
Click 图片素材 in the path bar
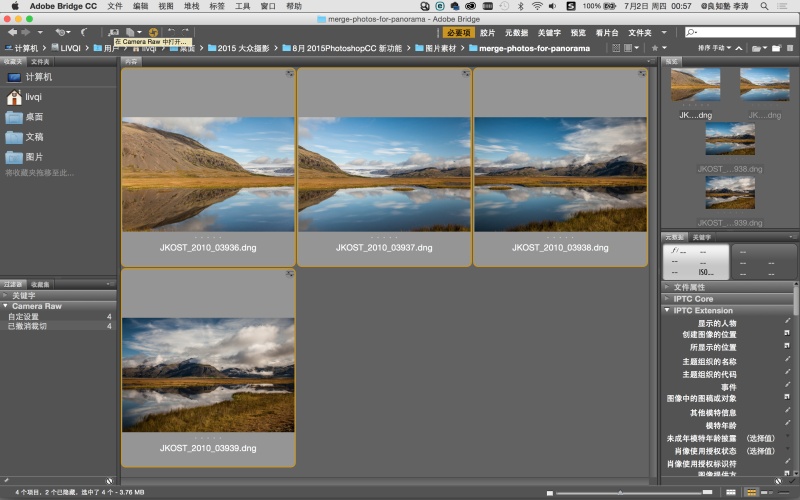(x=436, y=48)
